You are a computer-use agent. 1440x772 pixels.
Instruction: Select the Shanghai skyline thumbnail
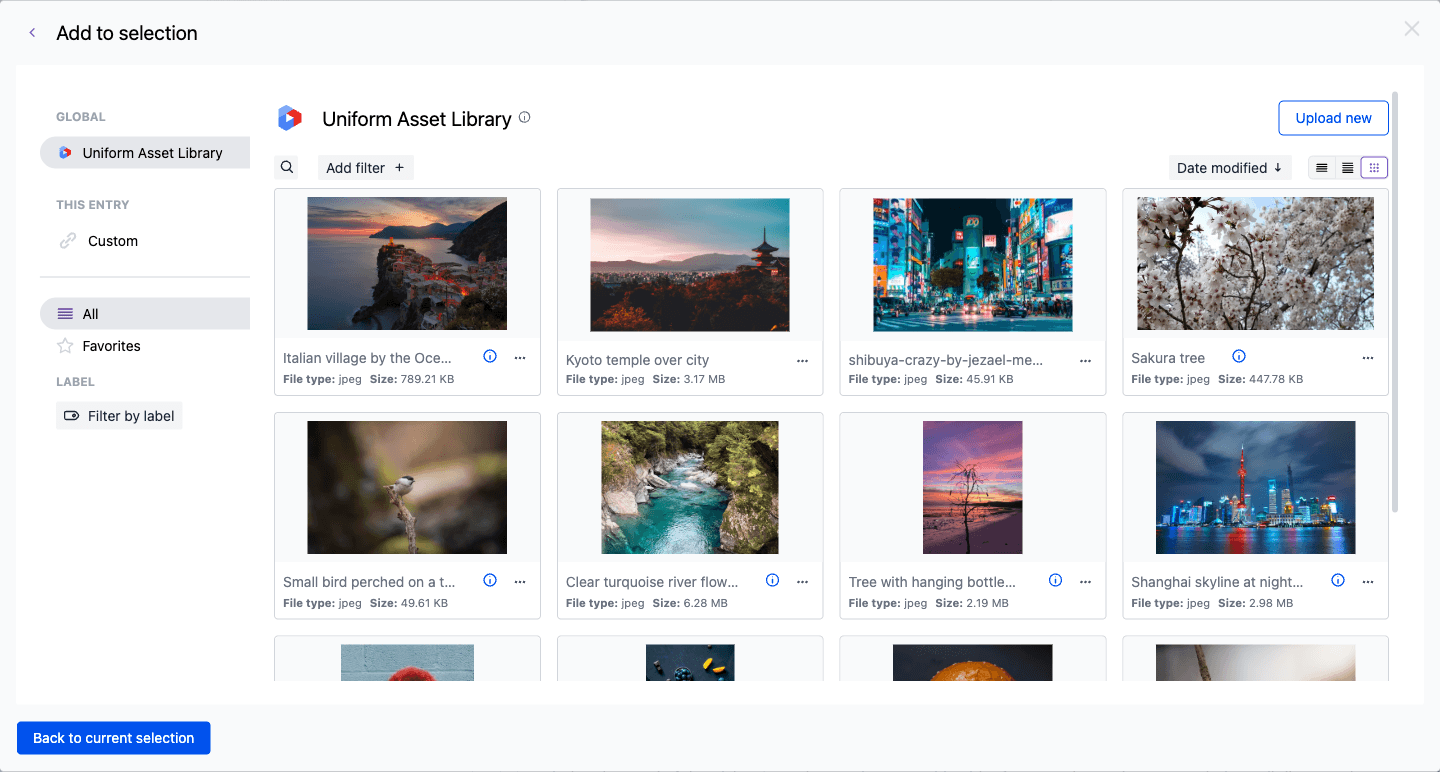tap(1256, 488)
